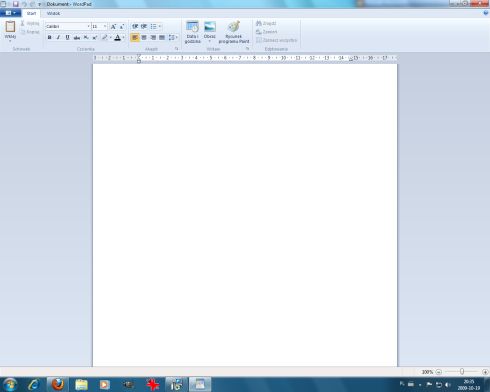The width and height of the screenshot is (490, 392).
Task: Open the Calibri font family dropdown
Action: (x=88, y=26)
